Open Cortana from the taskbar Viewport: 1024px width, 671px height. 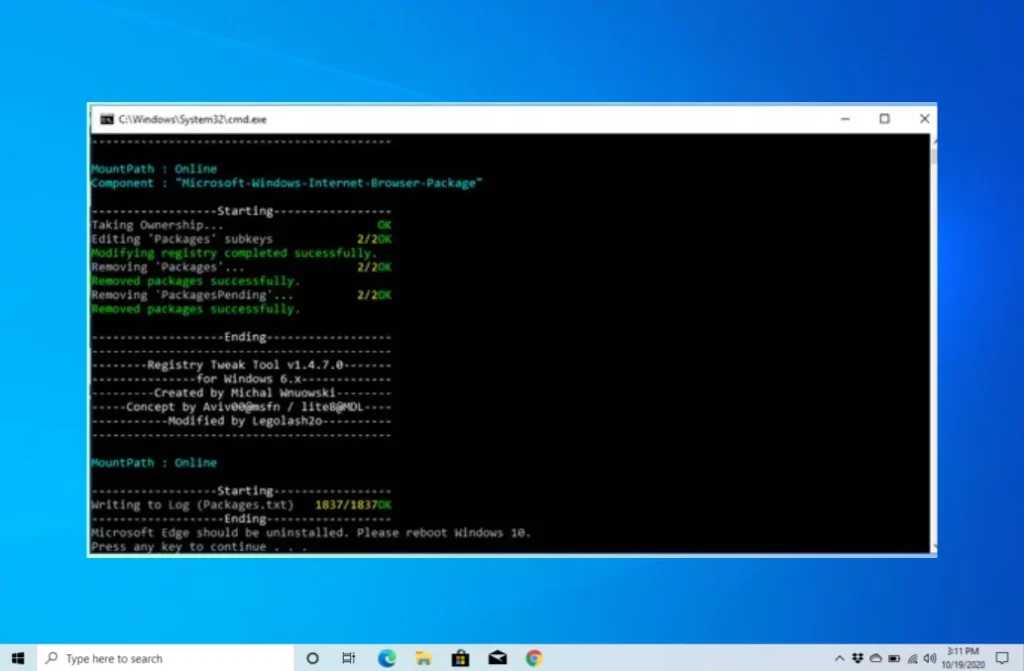(312, 658)
